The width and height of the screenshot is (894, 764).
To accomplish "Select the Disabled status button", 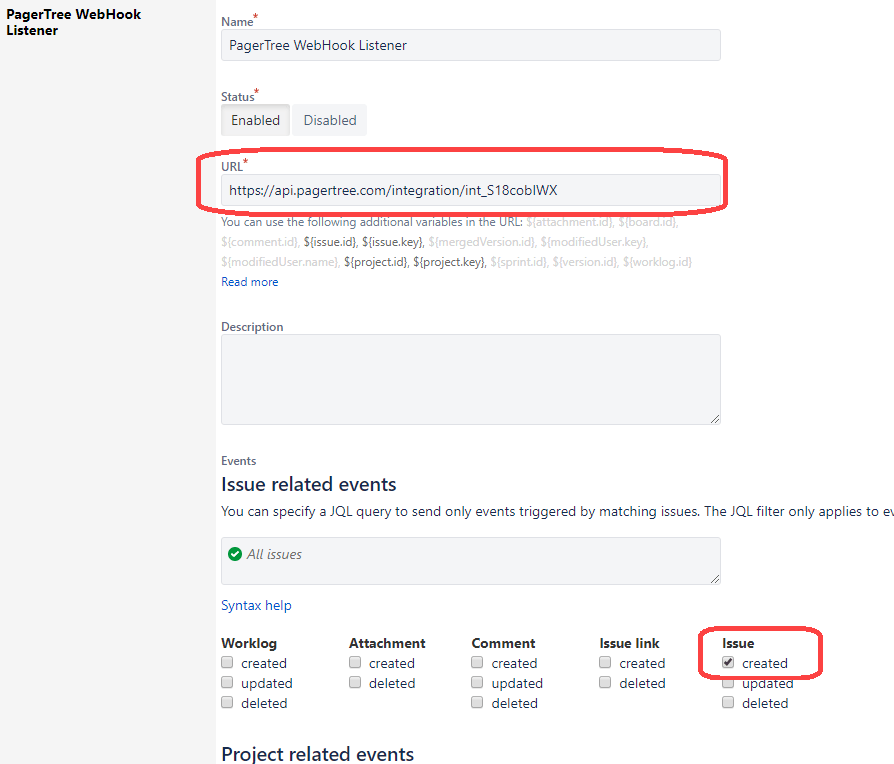I will tap(329, 120).
